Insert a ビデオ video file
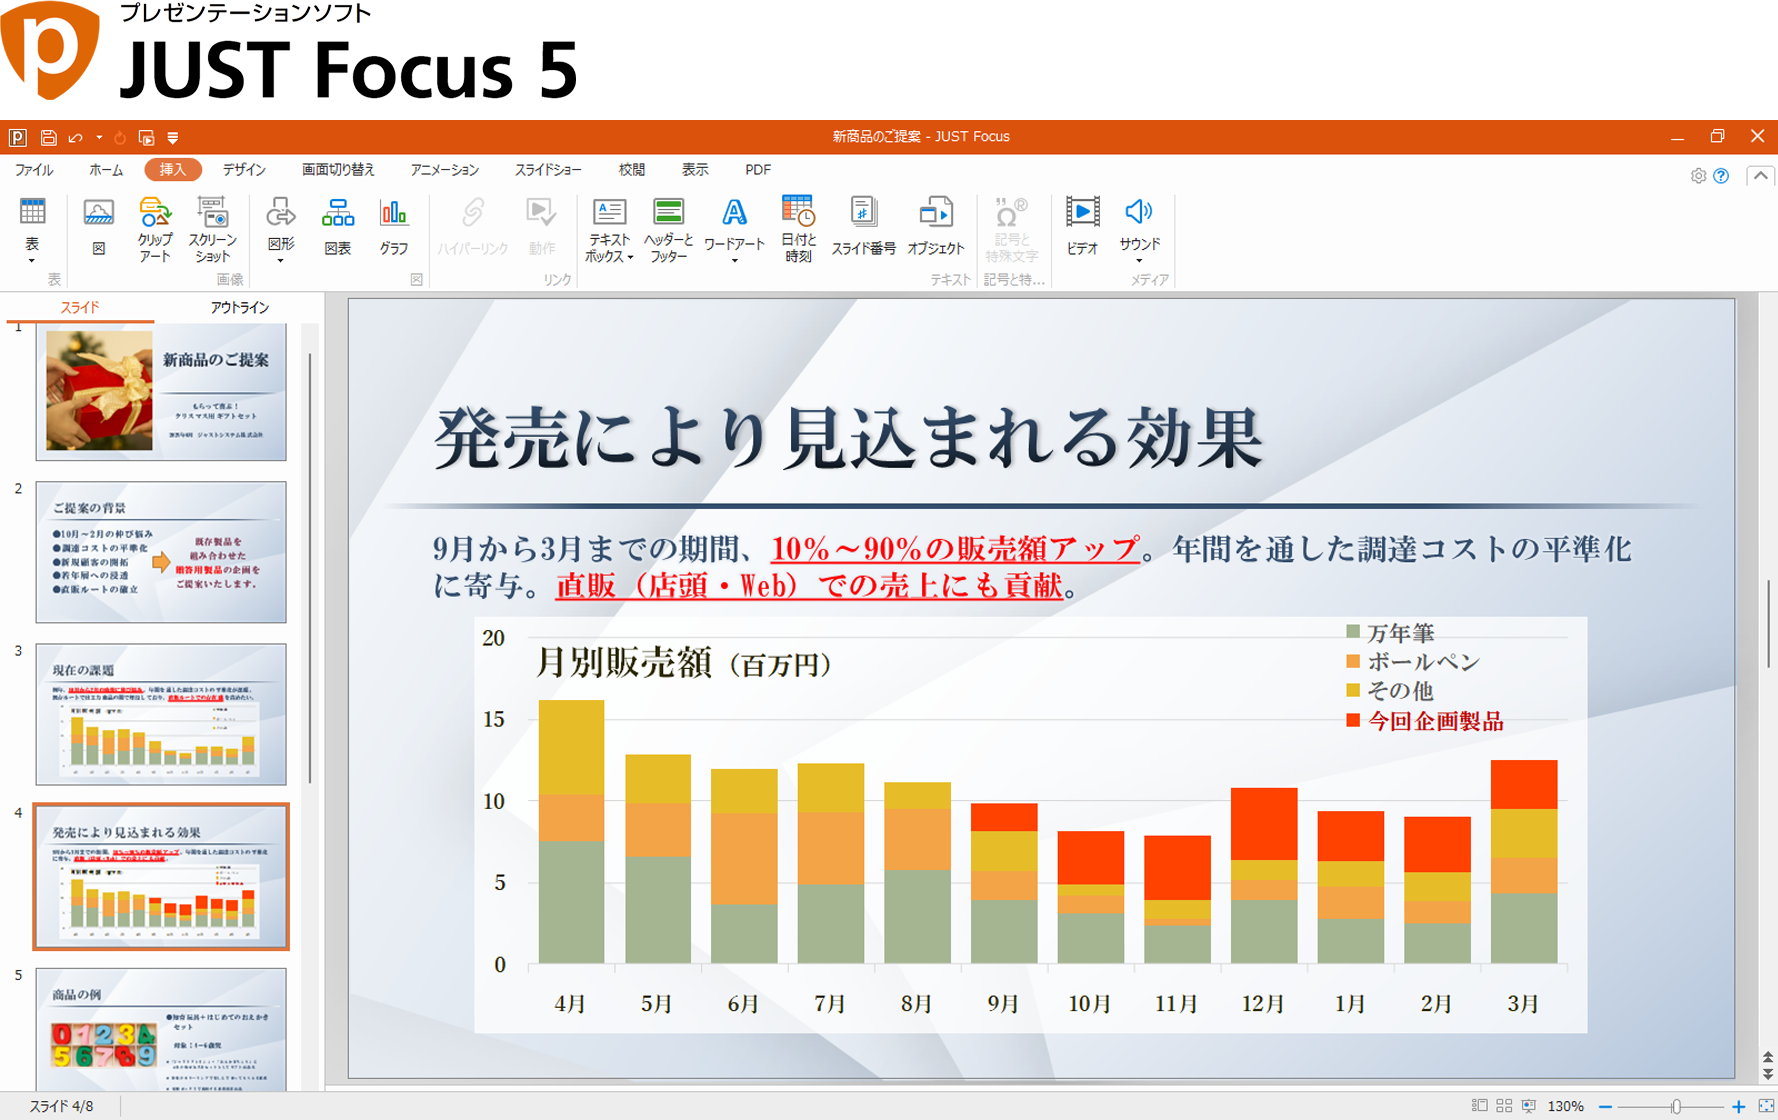Image resolution: width=1778 pixels, height=1120 pixels. tap(1082, 226)
